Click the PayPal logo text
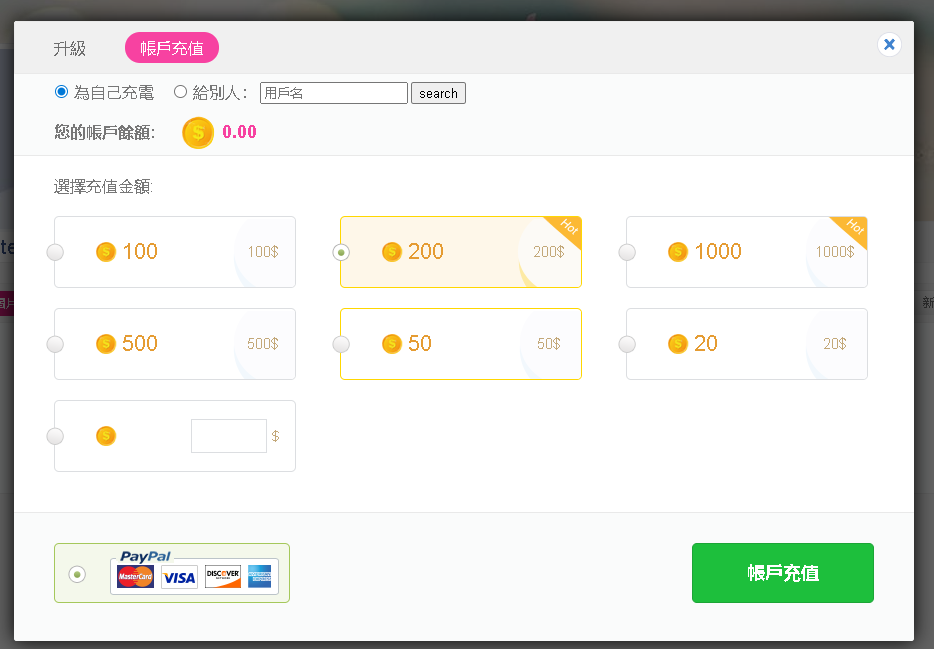Screen dimensions: 934x649 [x=145, y=556]
